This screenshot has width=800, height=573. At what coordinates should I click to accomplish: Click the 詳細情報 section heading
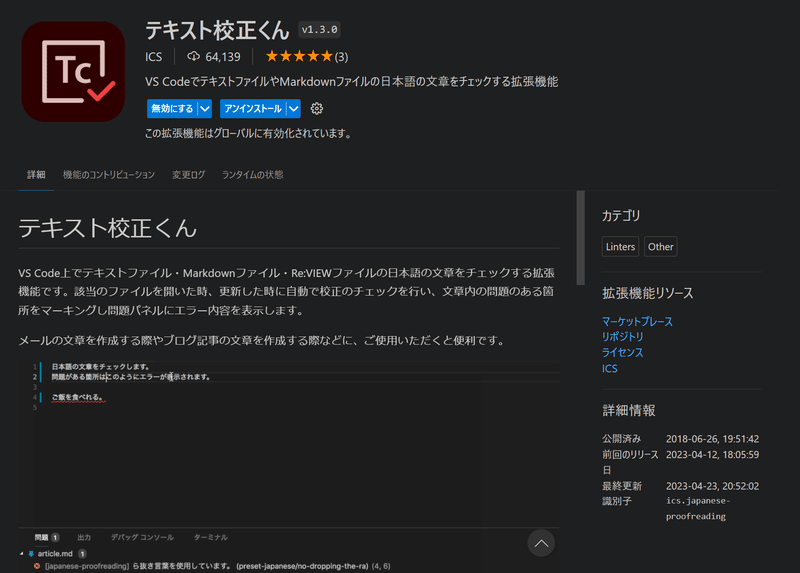pos(629,410)
